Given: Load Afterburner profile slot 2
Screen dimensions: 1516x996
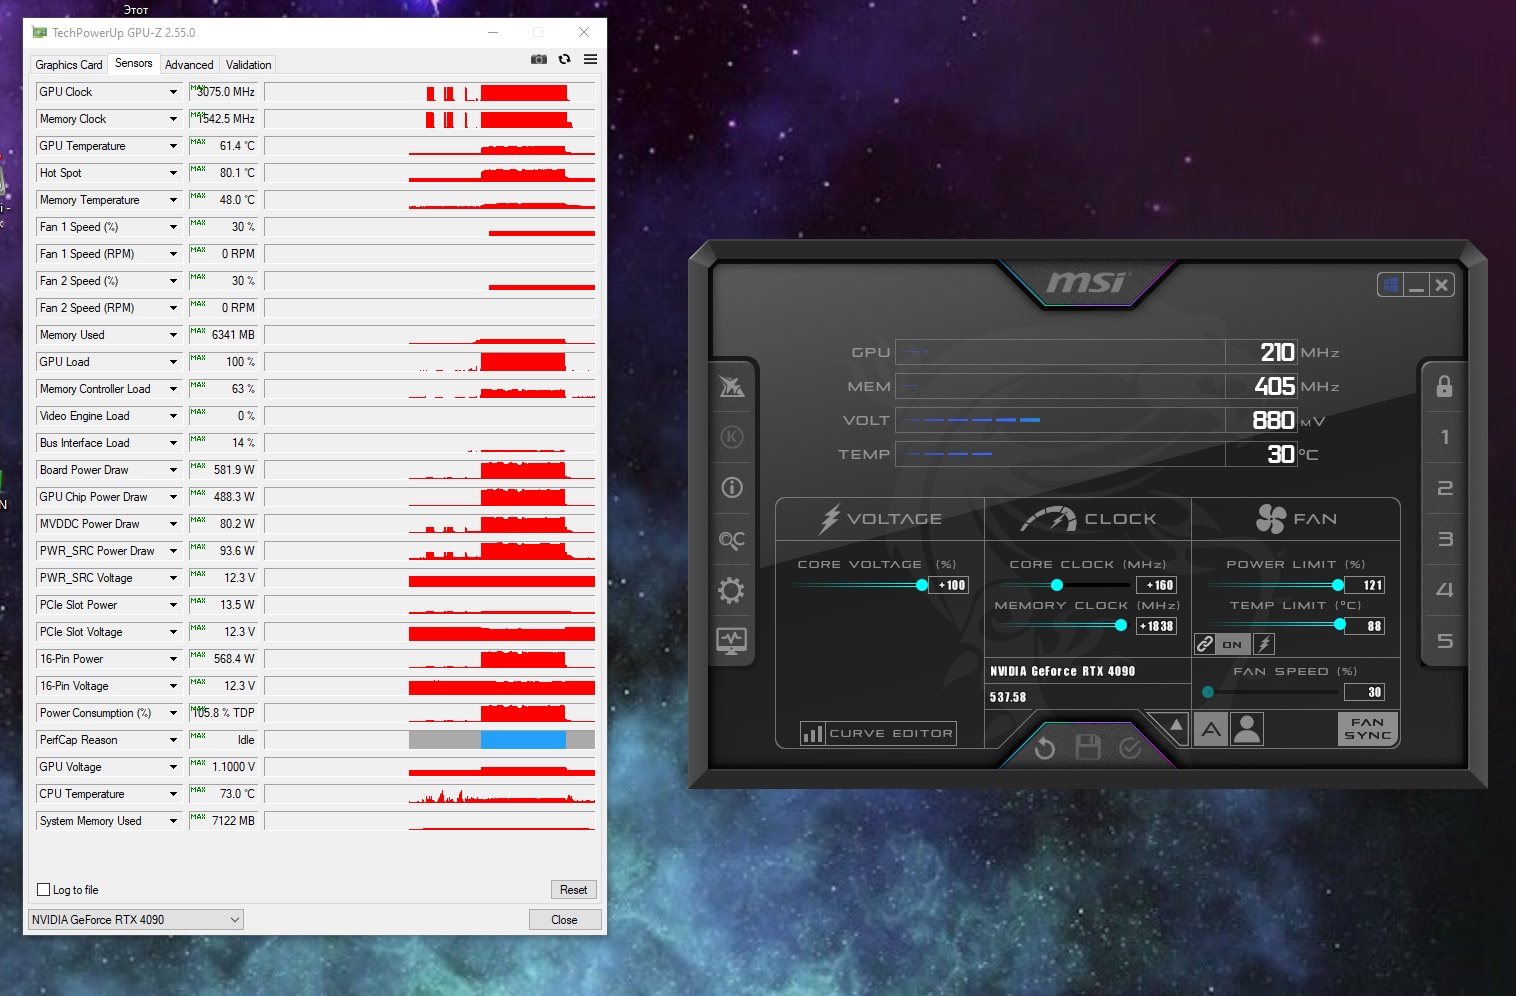Looking at the screenshot, I should (x=1444, y=488).
